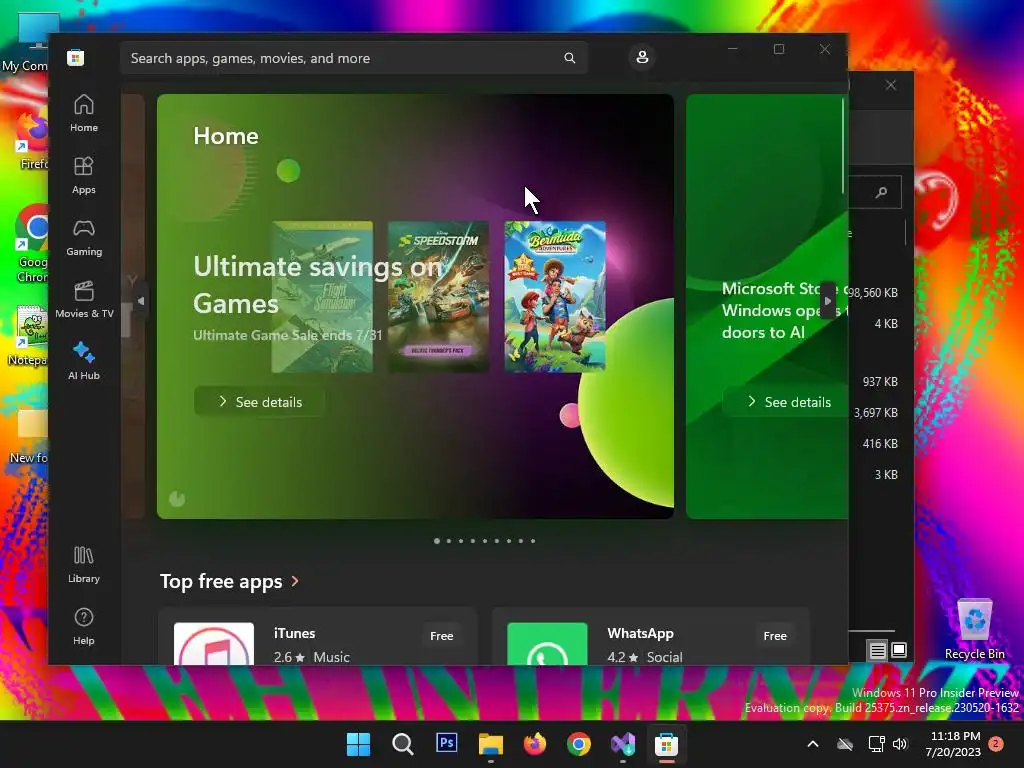1024x768 pixels.
Task: Click Microsoft Store icon in taskbar
Action: click(x=667, y=744)
